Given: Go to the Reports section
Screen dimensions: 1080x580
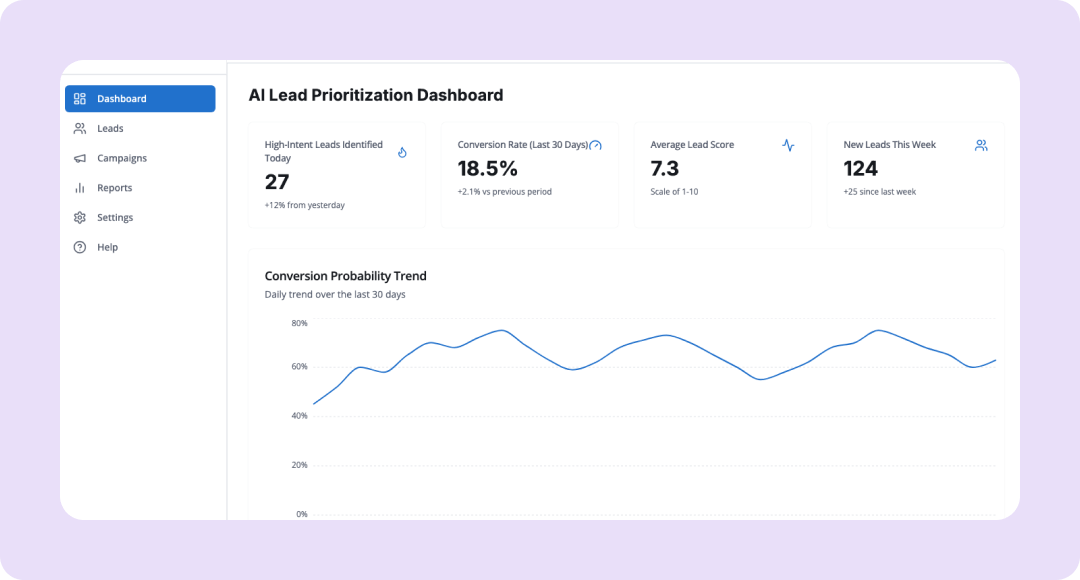Looking at the screenshot, I should coord(114,188).
